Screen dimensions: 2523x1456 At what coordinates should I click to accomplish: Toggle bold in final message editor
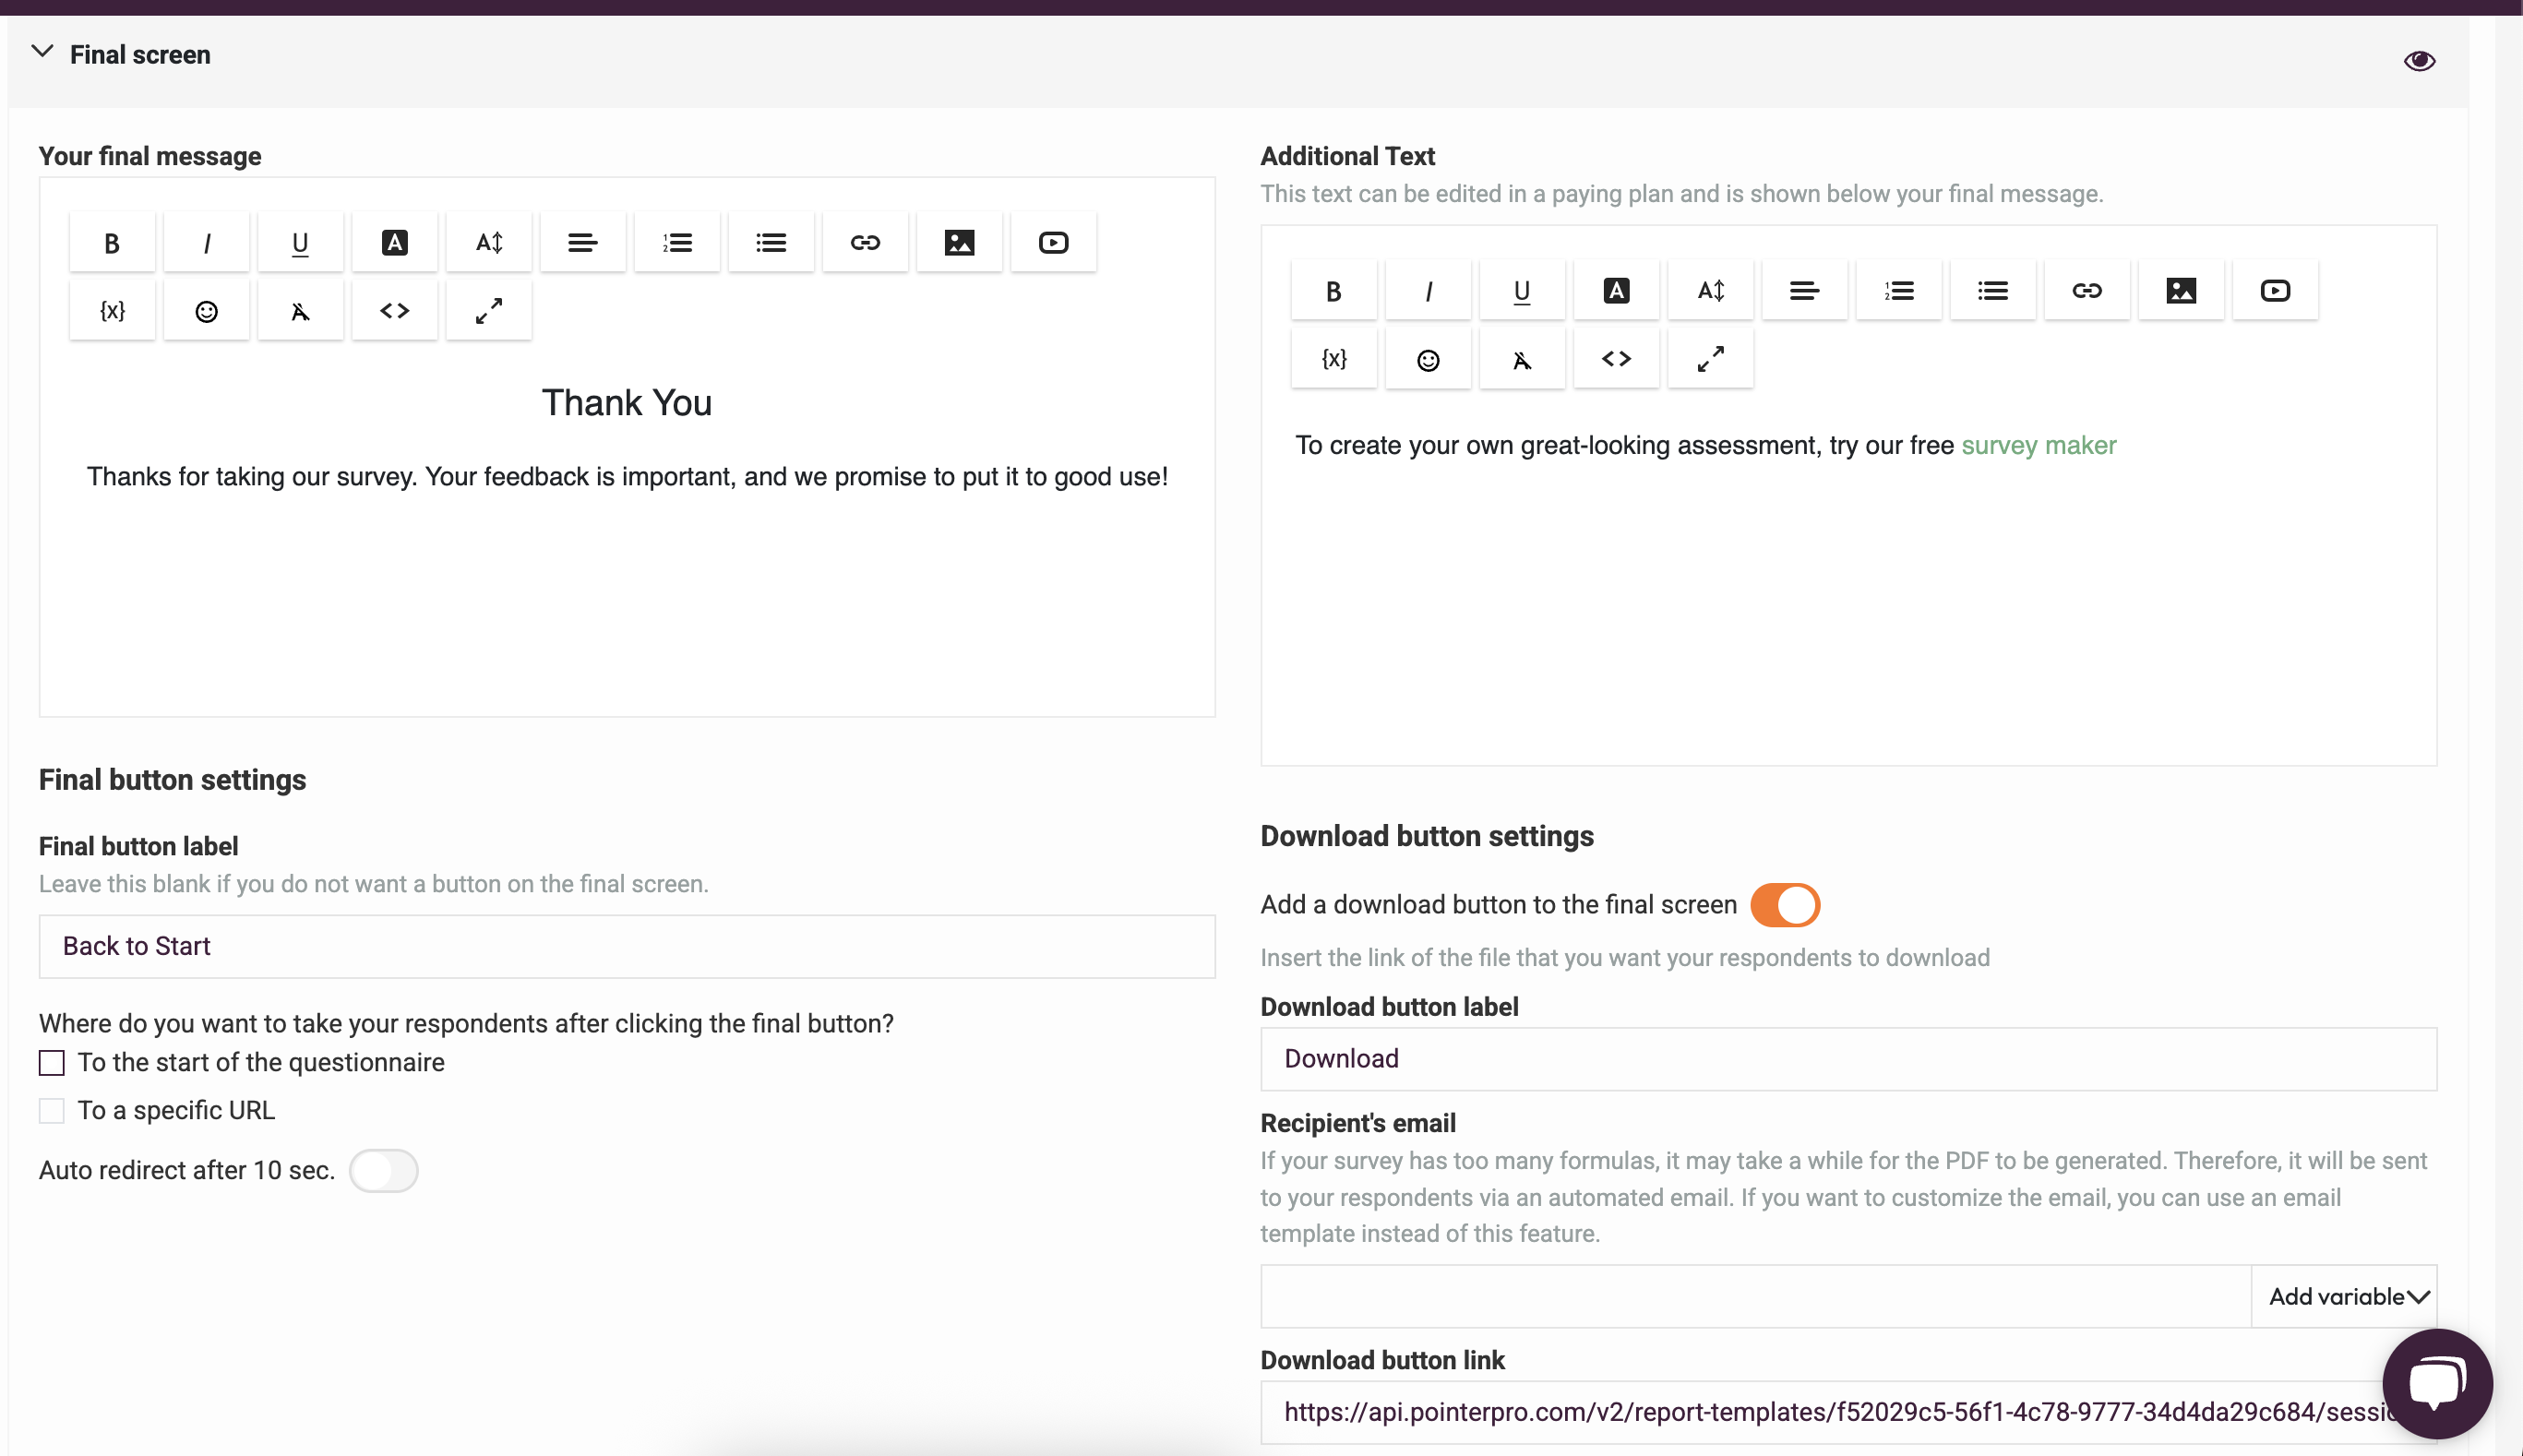click(x=112, y=243)
